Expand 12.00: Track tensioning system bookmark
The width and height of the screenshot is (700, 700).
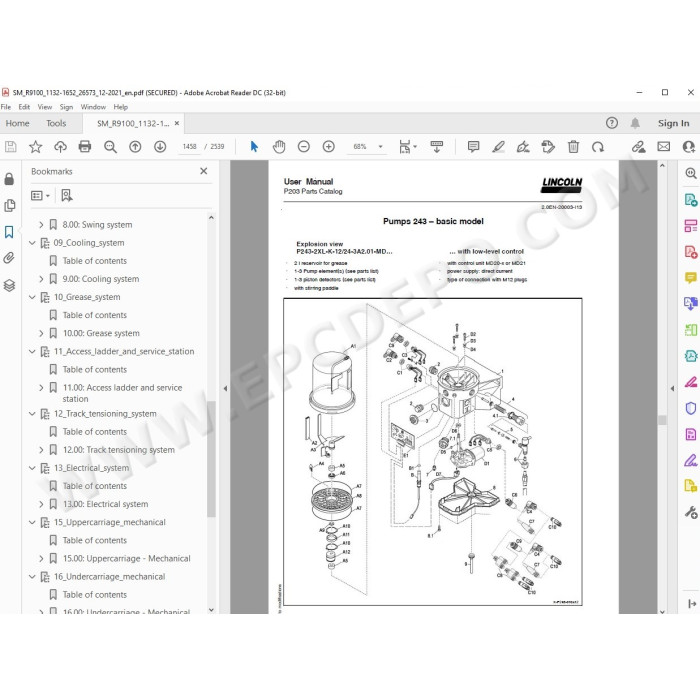pyautogui.click(x=41, y=450)
